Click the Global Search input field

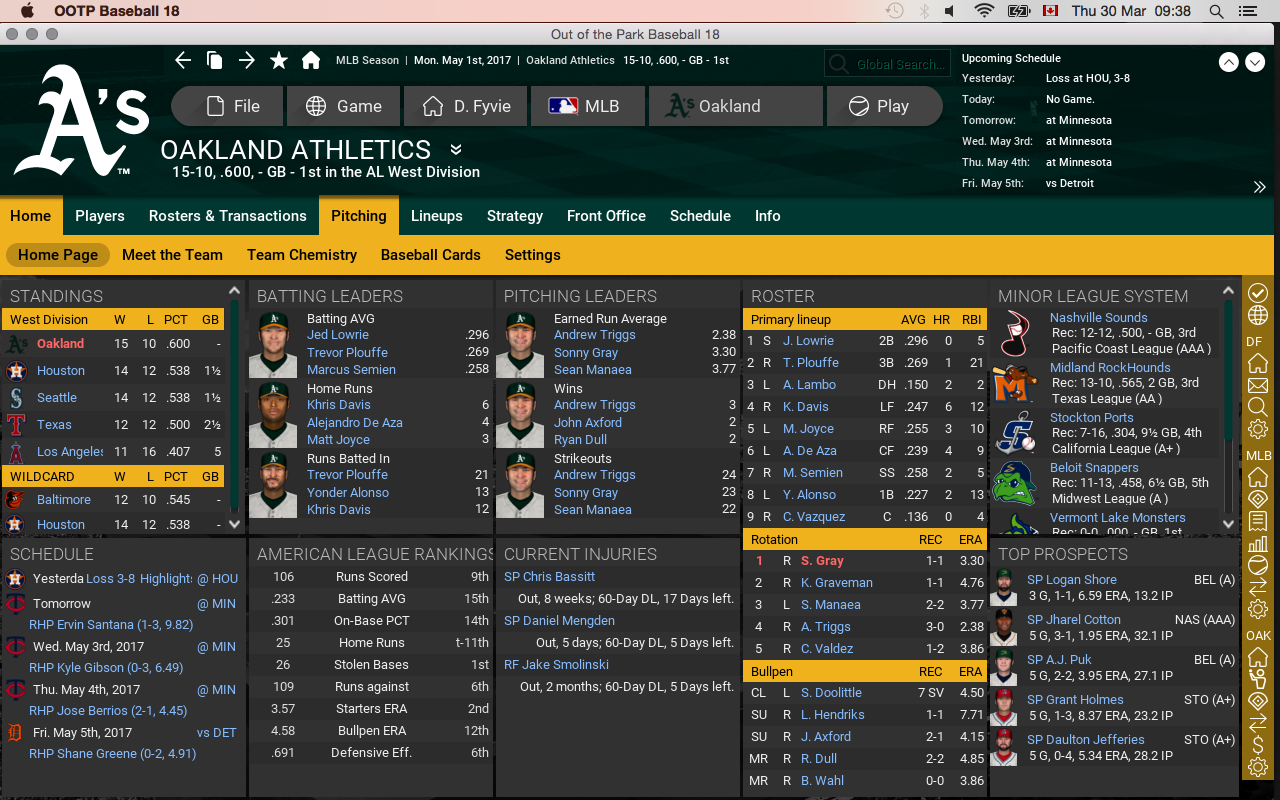click(x=887, y=64)
